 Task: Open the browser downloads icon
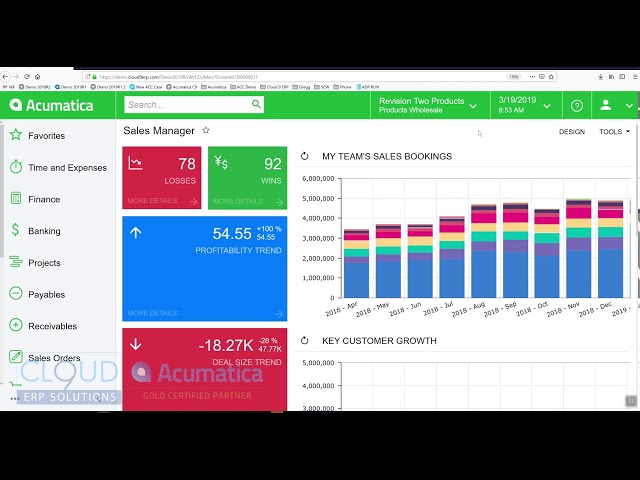pyautogui.click(x=601, y=76)
